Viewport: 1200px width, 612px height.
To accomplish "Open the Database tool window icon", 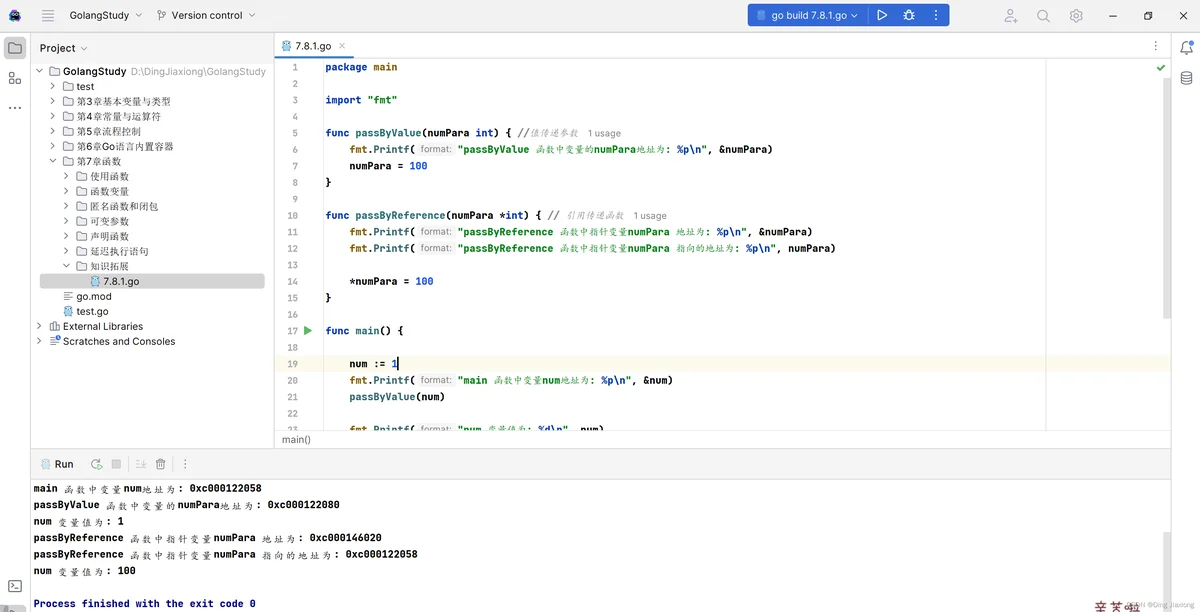I will (1187, 78).
